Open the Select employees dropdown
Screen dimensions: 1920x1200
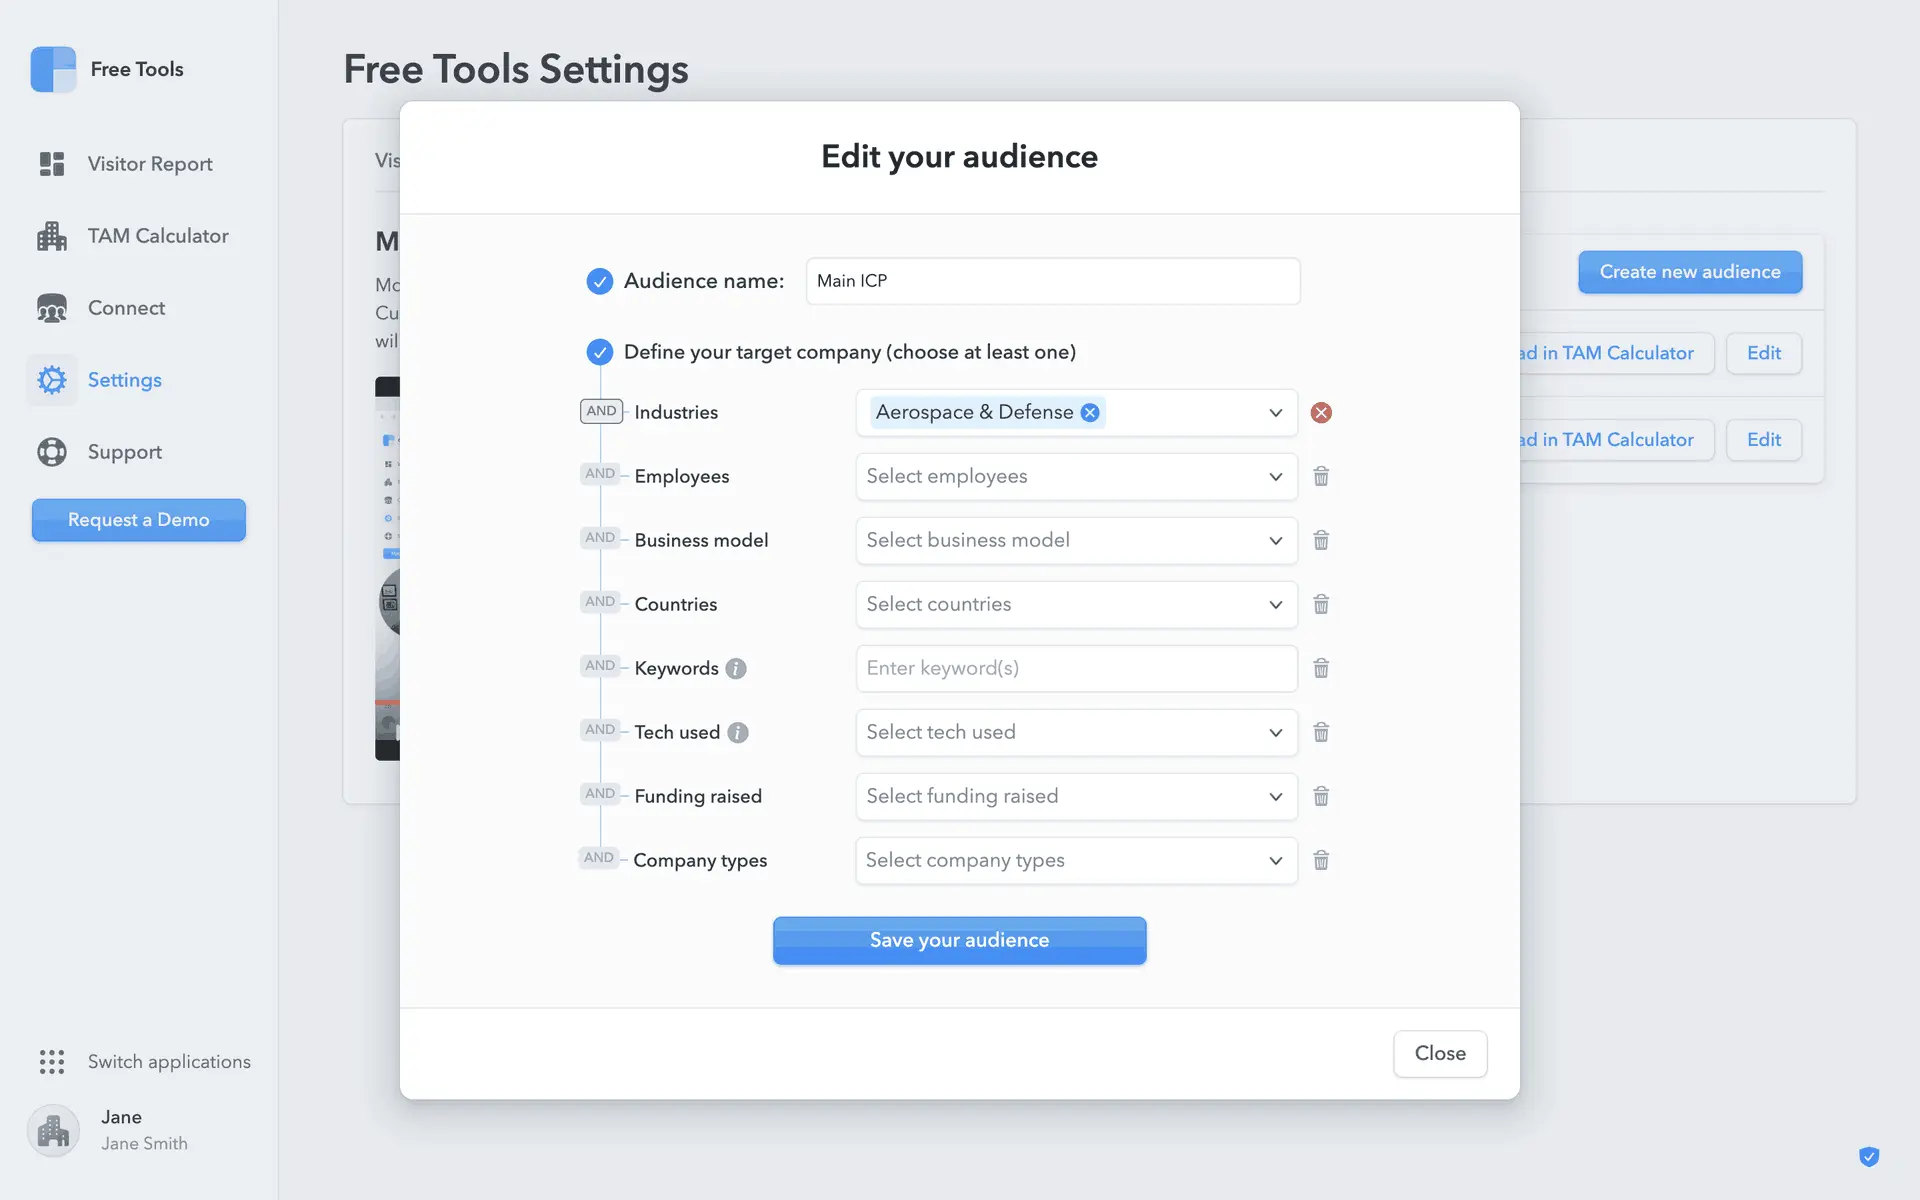tap(1076, 477)
